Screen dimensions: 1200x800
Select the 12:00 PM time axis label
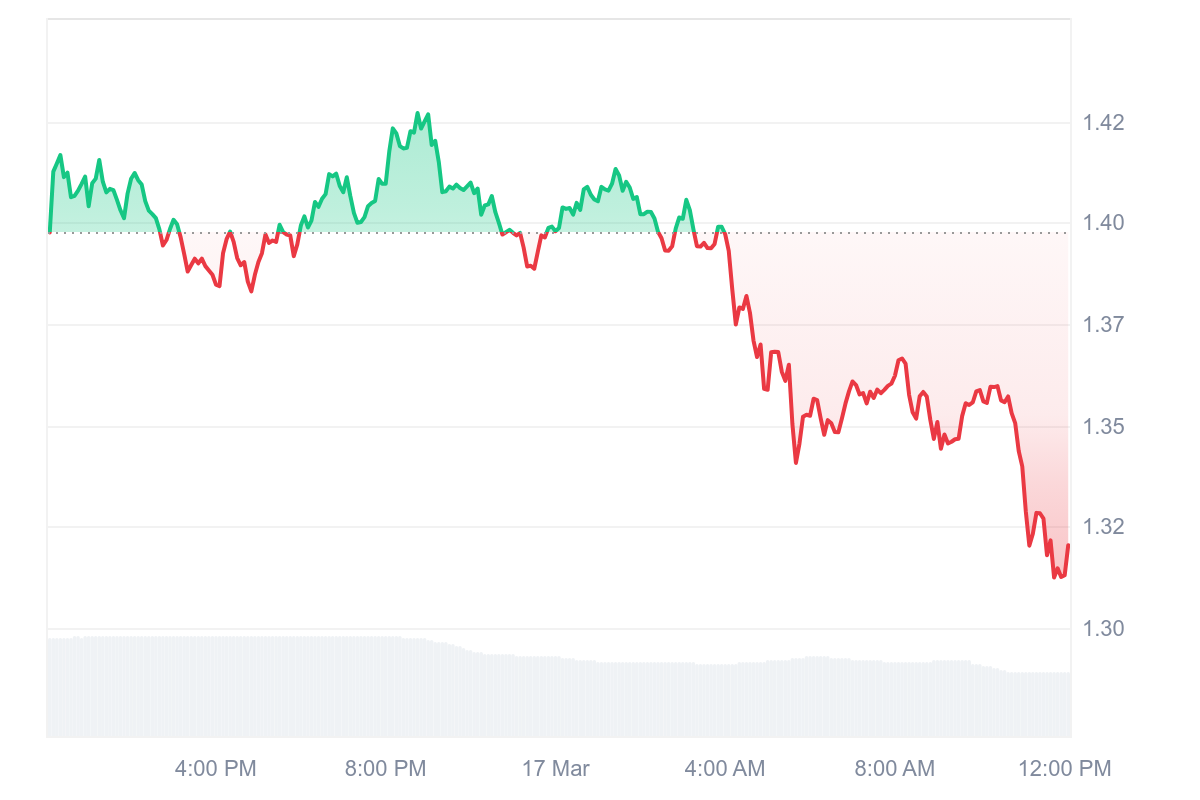pos(1064,768)
